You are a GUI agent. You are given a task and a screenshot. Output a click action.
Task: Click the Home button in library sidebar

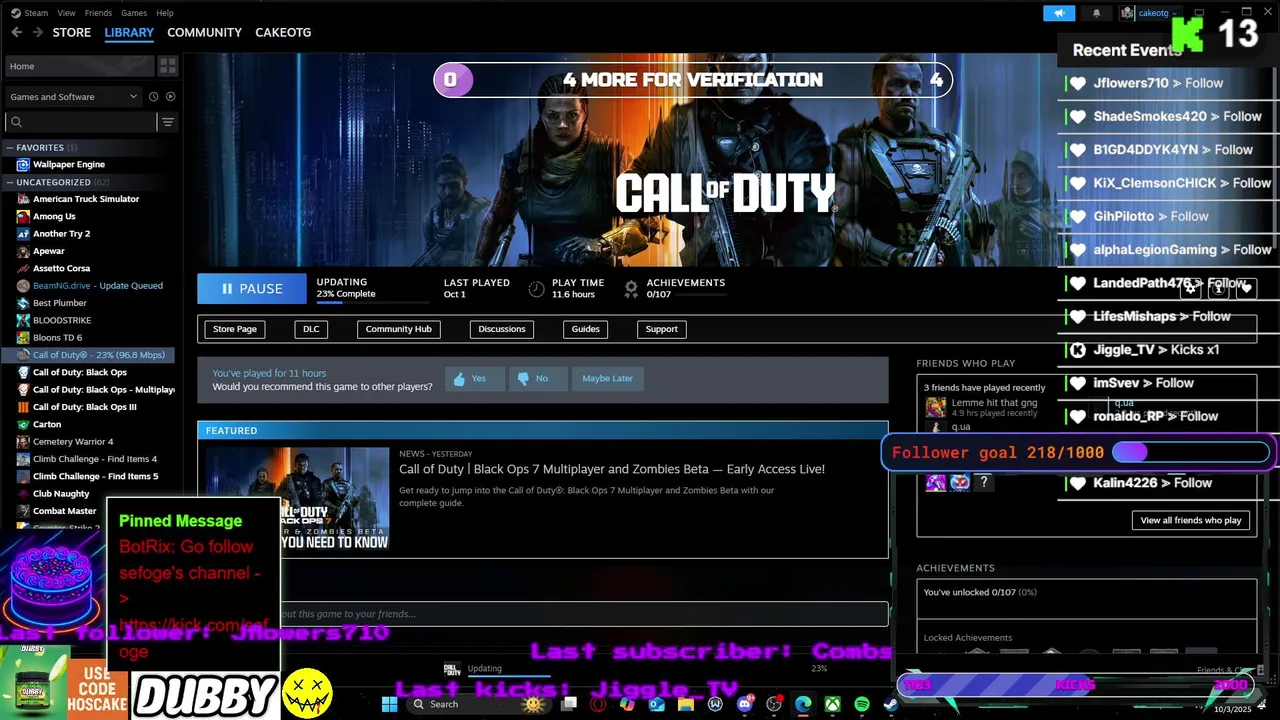[78, 66]
